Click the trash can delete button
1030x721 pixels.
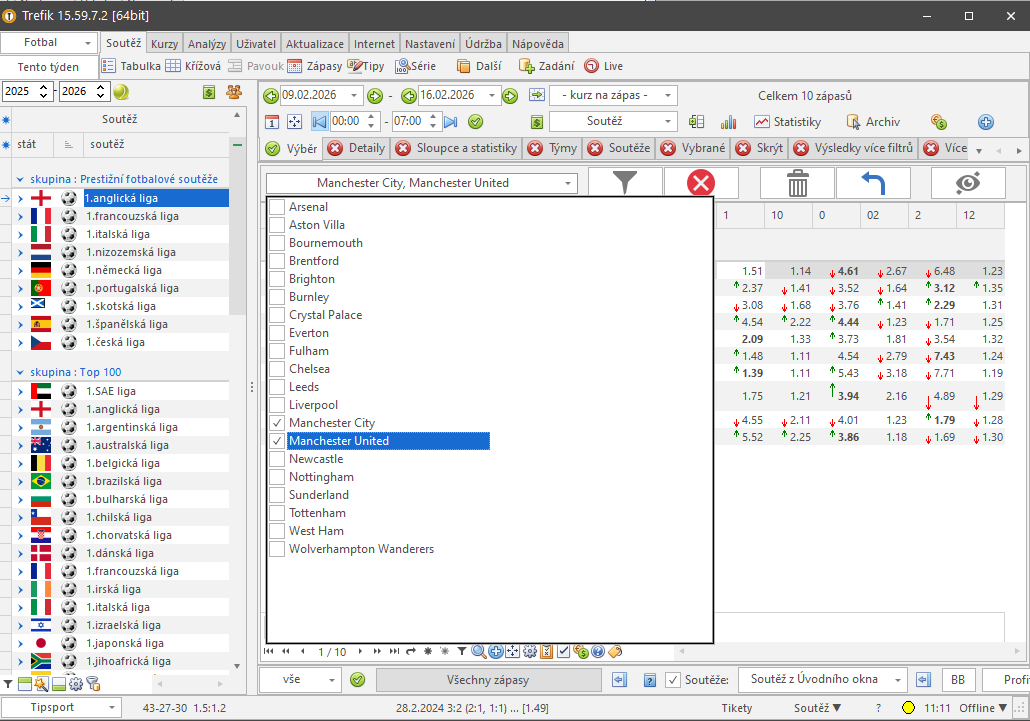[797, 183]
